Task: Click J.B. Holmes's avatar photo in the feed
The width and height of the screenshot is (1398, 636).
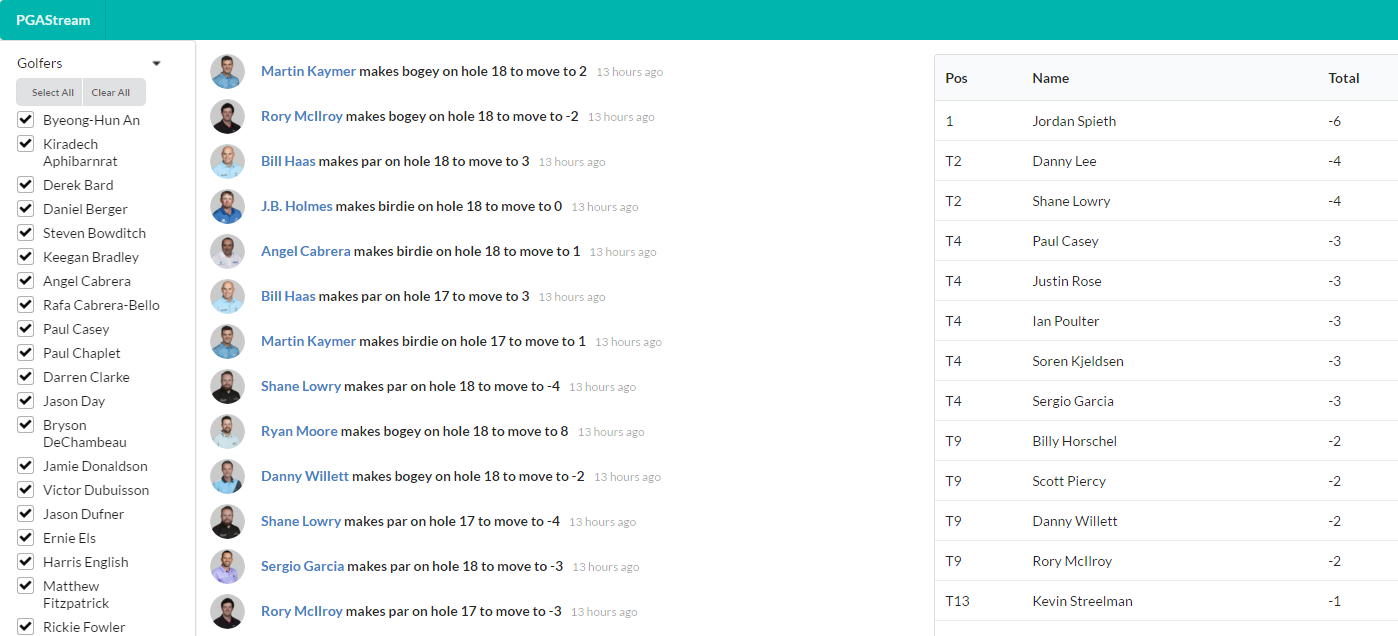Action: point(228,207)
